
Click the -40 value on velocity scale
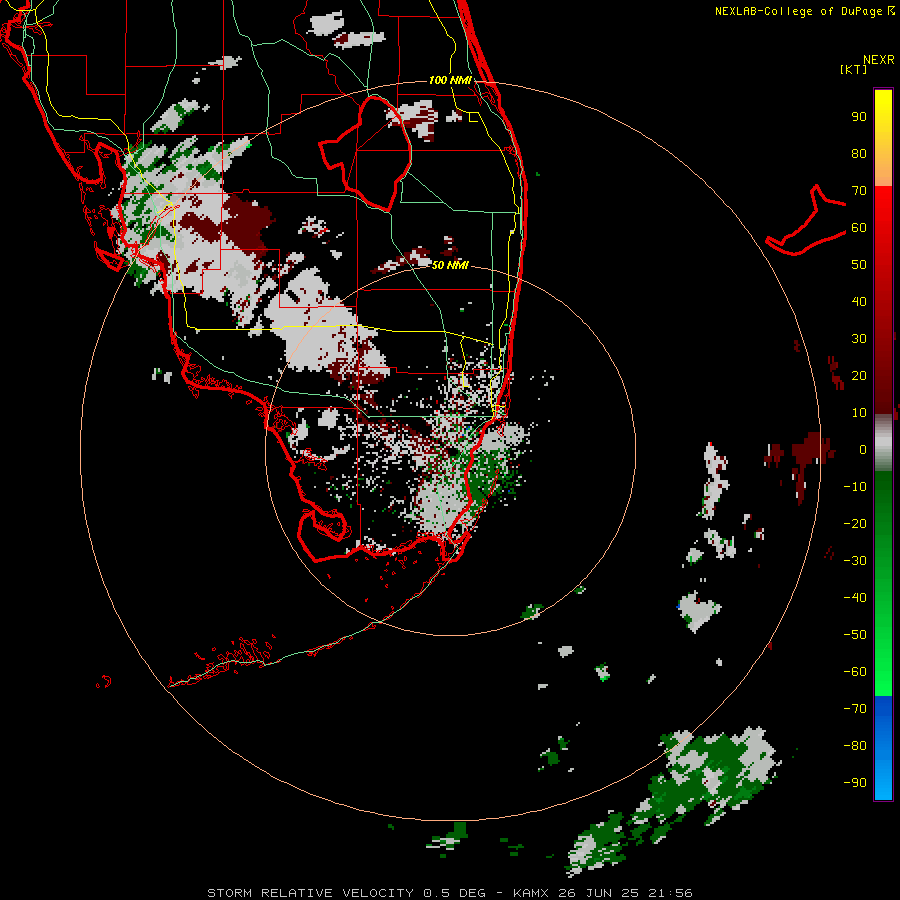coord(855,598)
